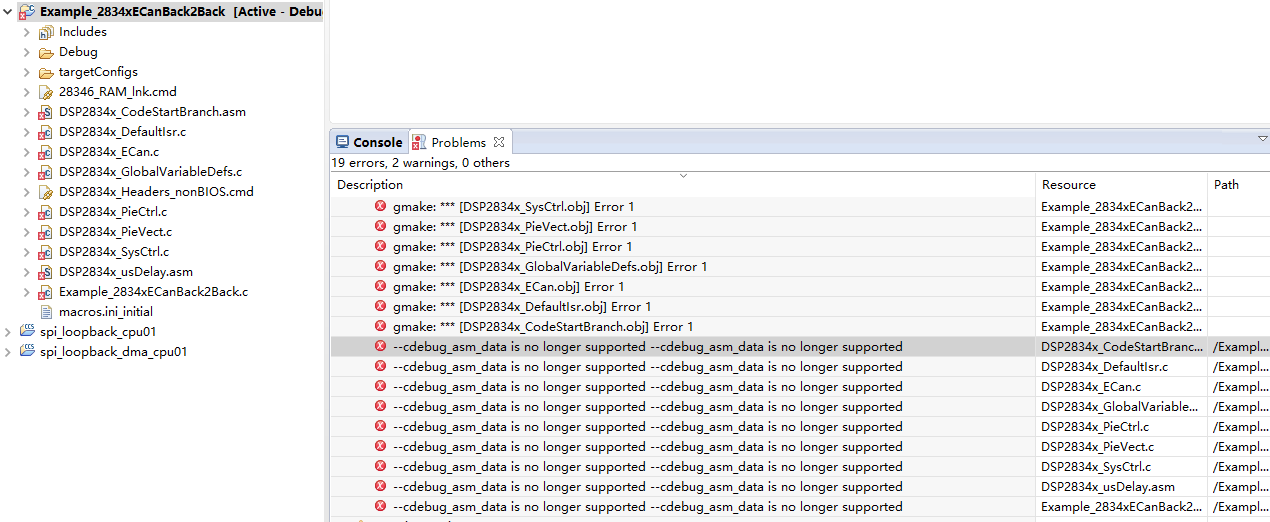Click the DSP2834x_DefaultIsr.c file icon
Viewport: 1270px width, 522px height.
45,132
